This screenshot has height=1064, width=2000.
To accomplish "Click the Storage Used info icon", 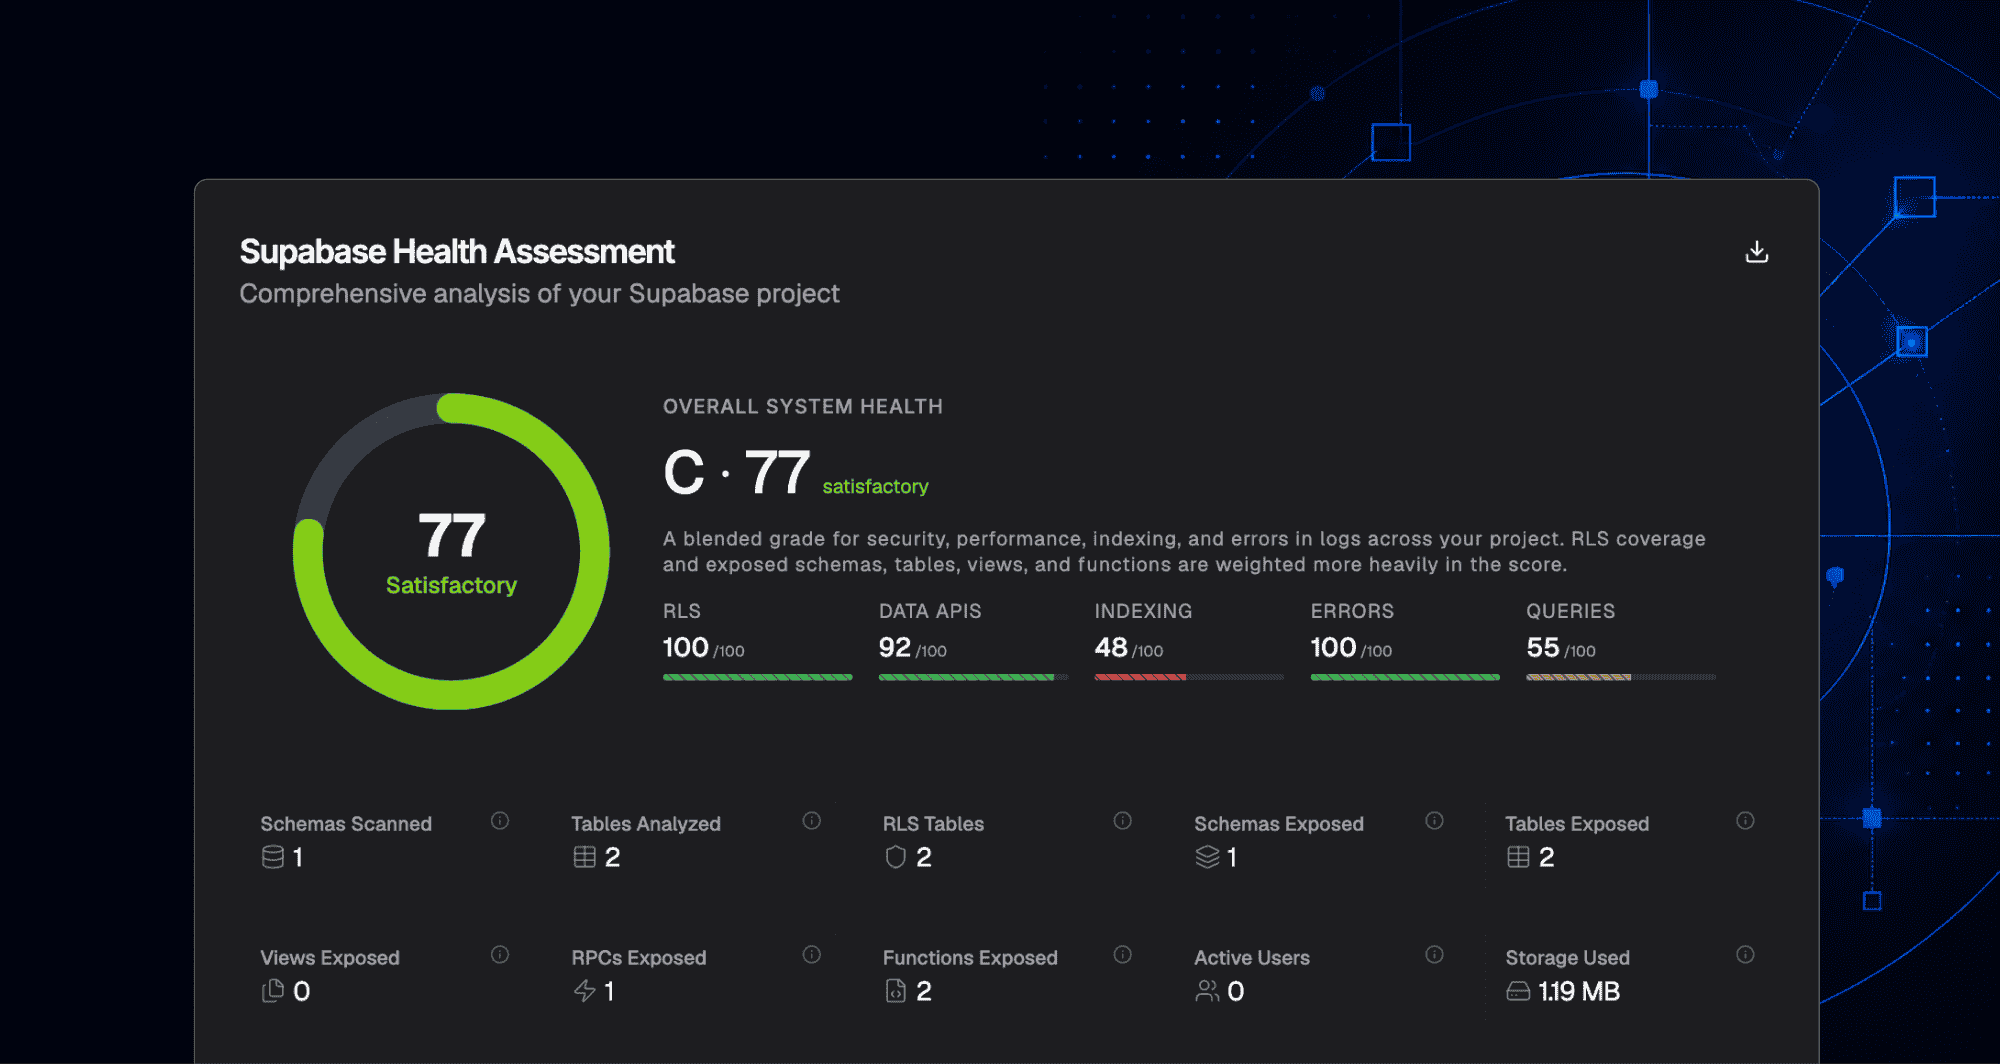I will pos(1745,955).
